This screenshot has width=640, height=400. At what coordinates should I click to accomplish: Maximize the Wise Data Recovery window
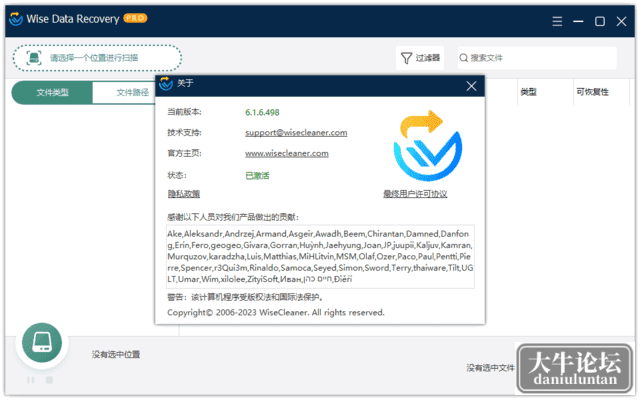pyautogui.click(x=600, y=21)
